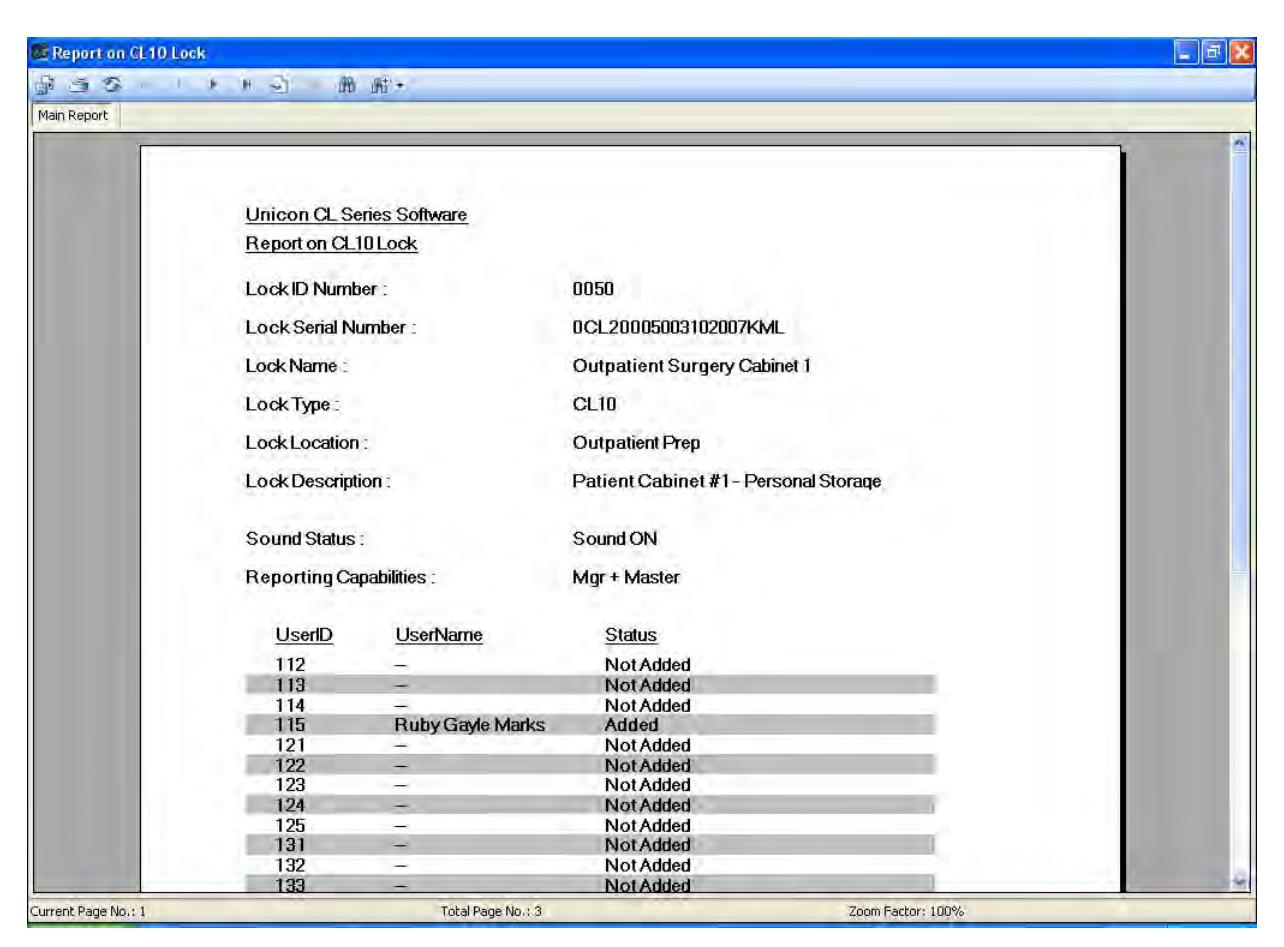Click the "Status" column header

[x=632, y=634]
